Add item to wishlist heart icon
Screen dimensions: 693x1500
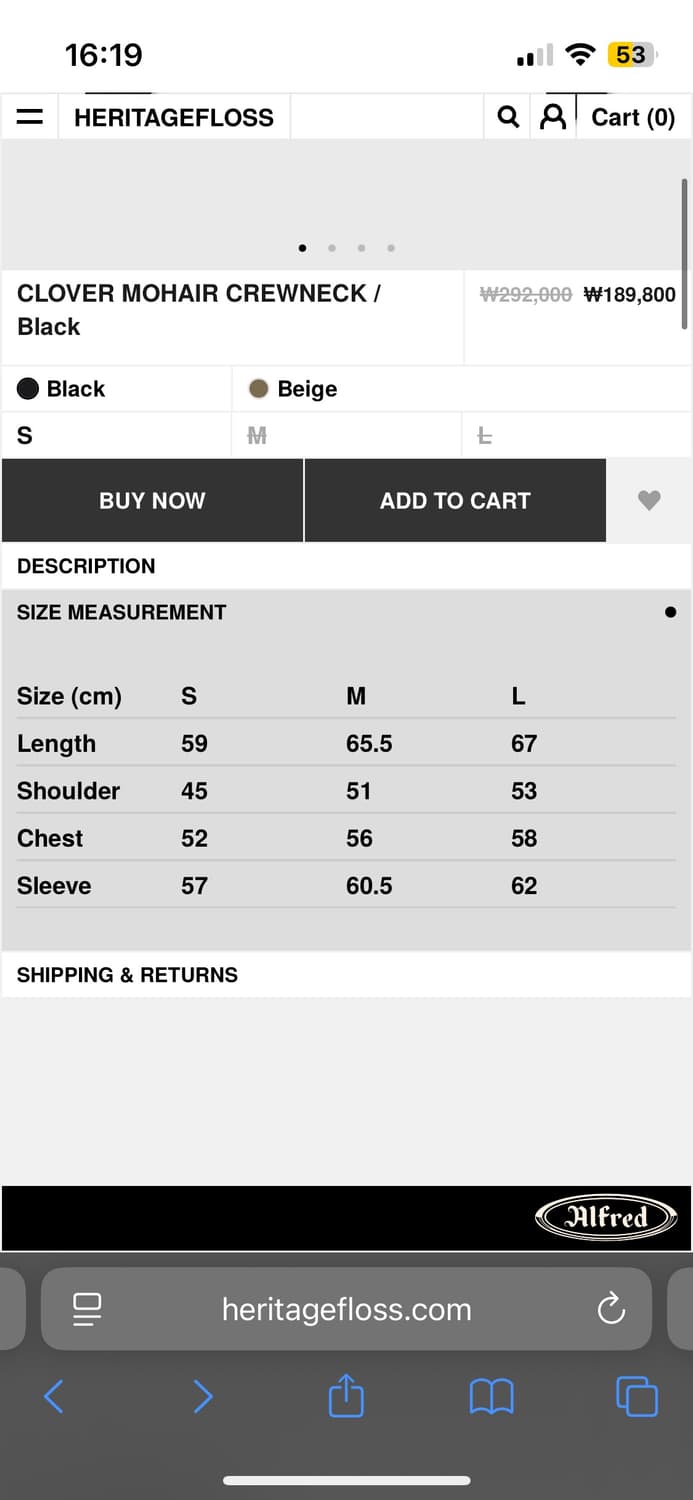(649, 500)
